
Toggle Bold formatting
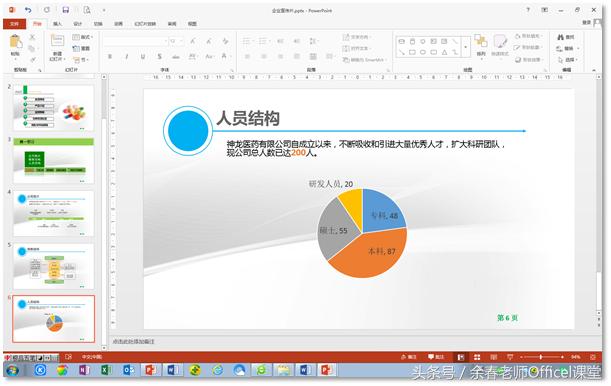tap(110, 57)
